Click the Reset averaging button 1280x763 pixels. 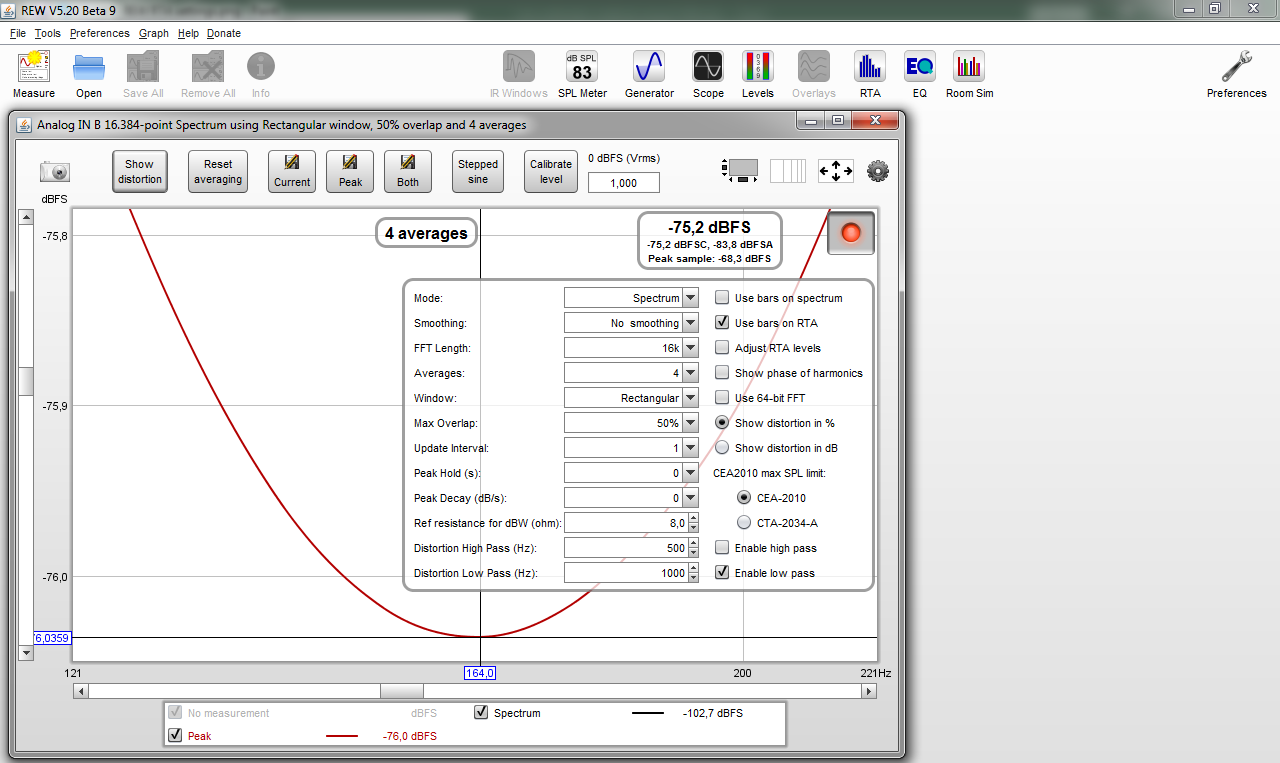(x=218, y=171)
